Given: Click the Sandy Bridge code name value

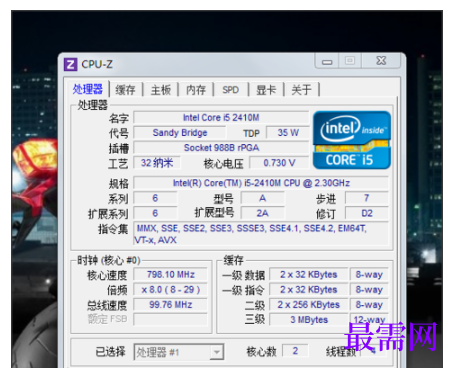Looking at the screenshot, I should [x=180, y=133].
